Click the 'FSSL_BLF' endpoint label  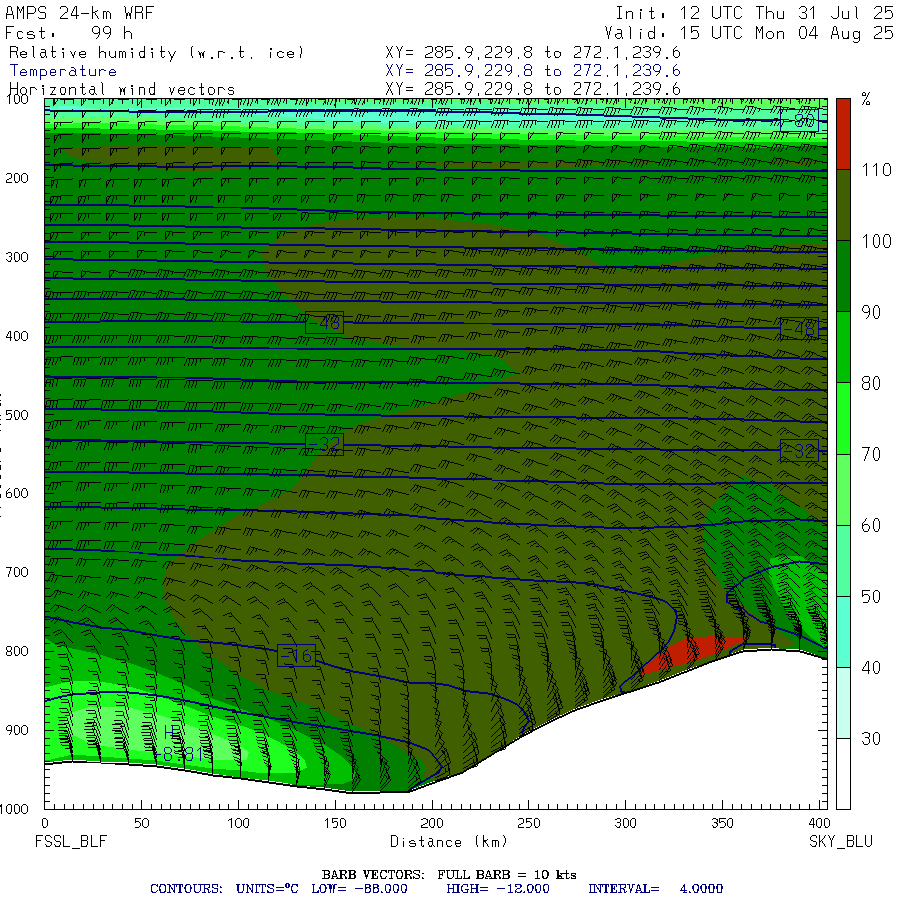tap(71, 841)
